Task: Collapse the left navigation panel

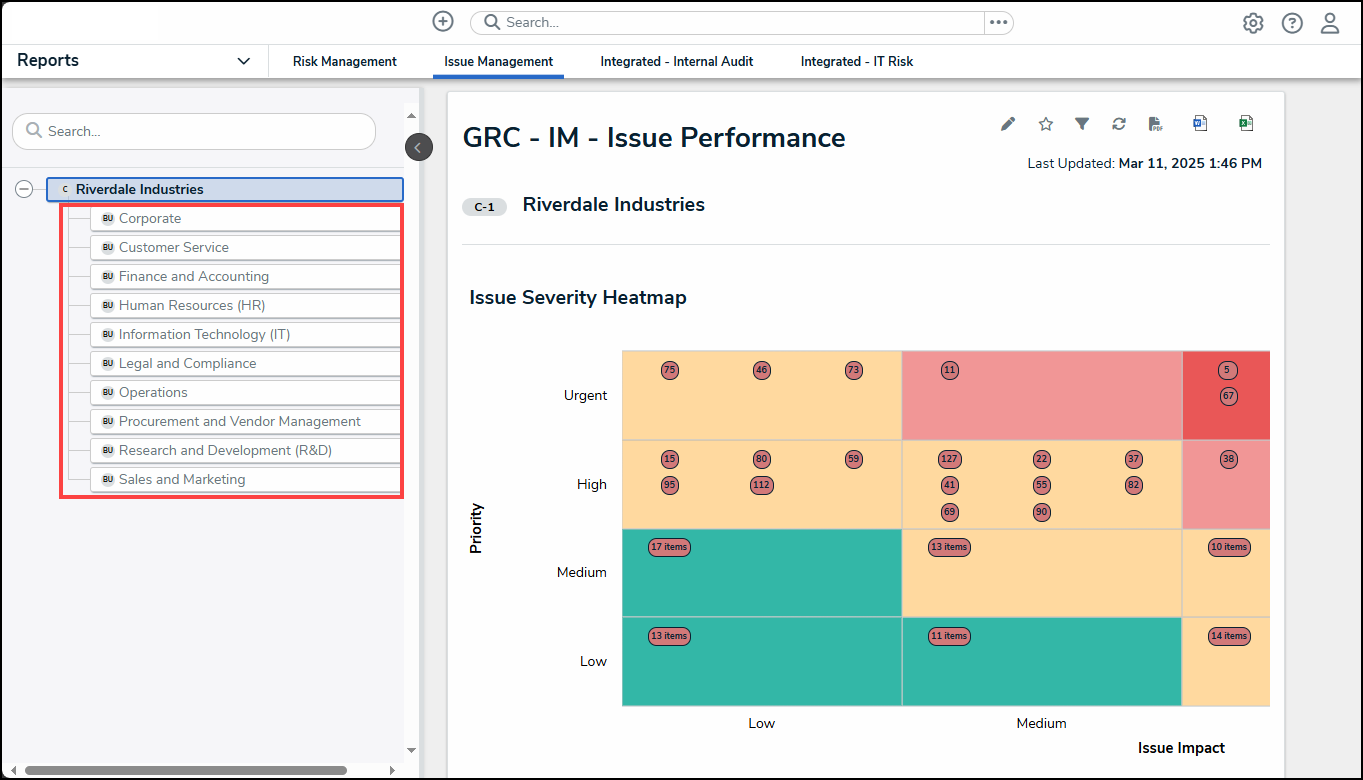Action: [418, 148]
